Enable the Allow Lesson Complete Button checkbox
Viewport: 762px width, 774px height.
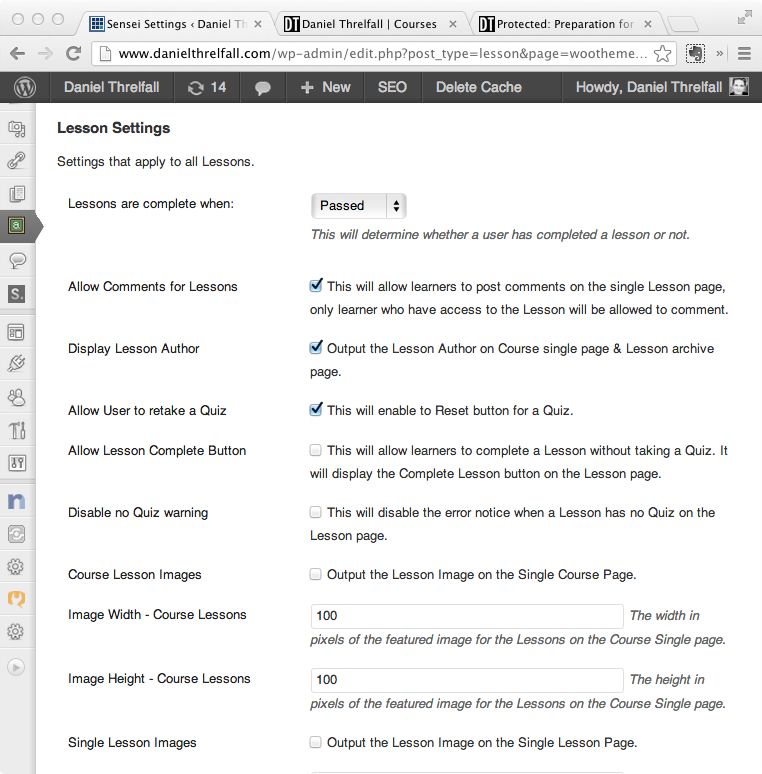315,450
